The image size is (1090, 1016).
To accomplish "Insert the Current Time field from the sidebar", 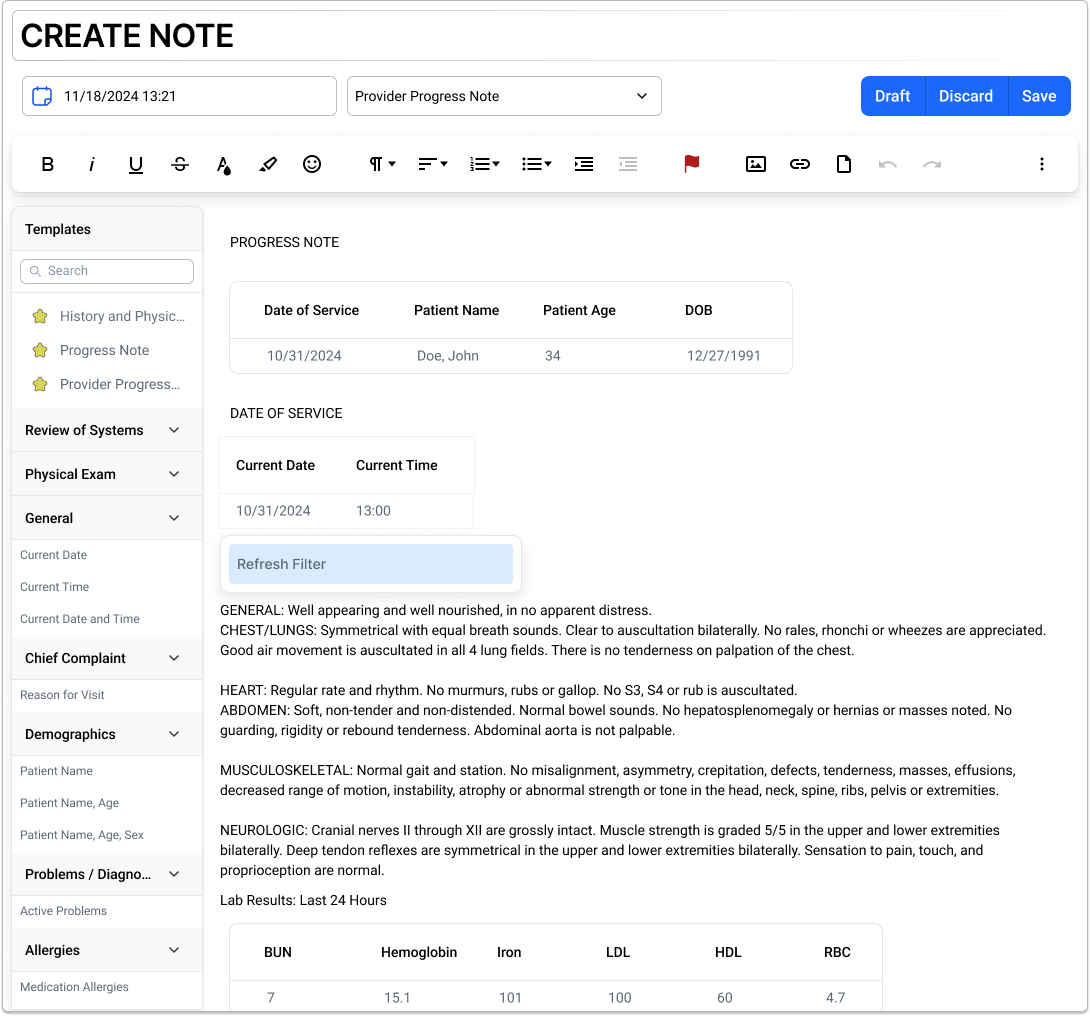I will tap(54, 587).
